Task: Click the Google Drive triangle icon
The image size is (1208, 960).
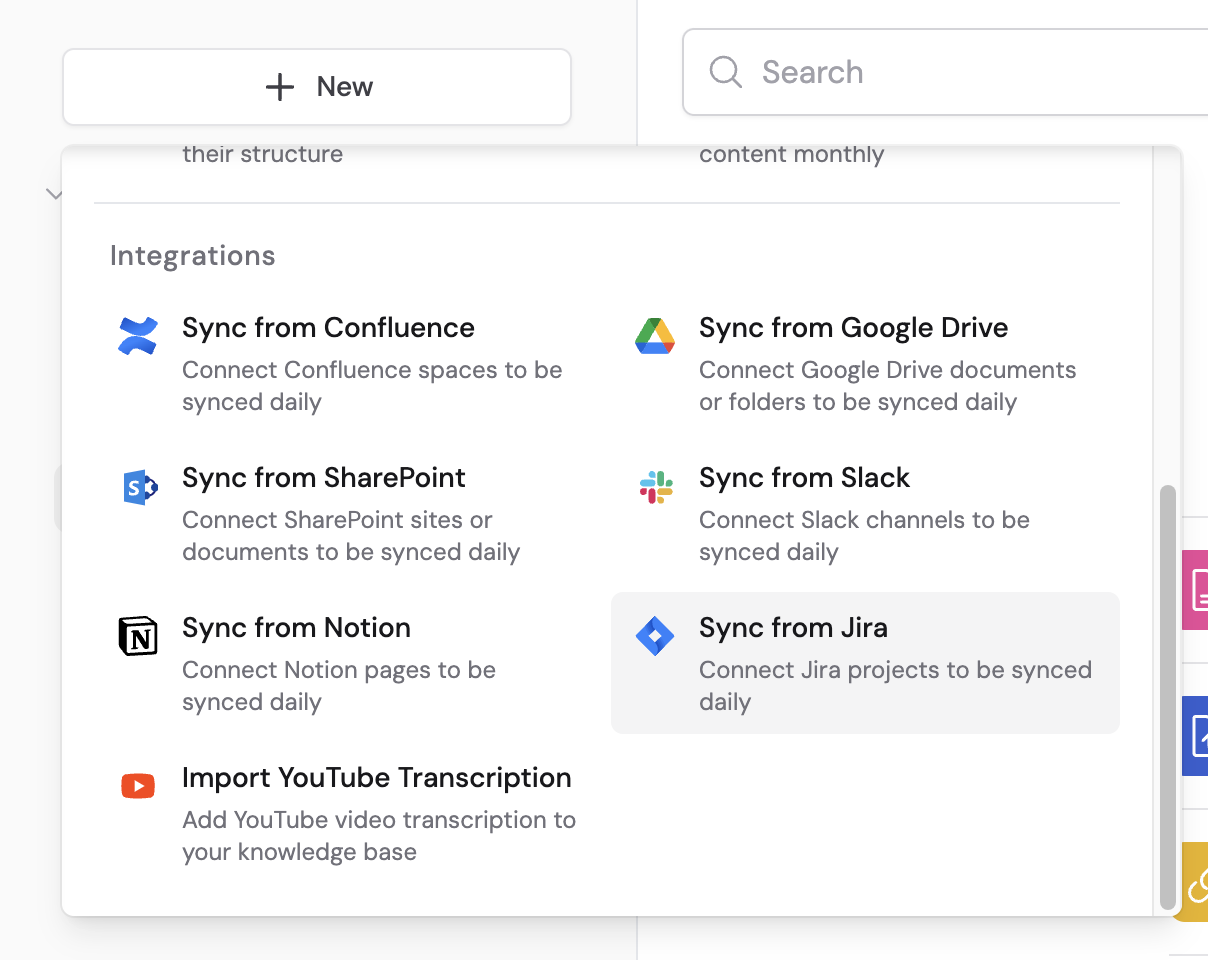Action: click(x=655, y=336)
